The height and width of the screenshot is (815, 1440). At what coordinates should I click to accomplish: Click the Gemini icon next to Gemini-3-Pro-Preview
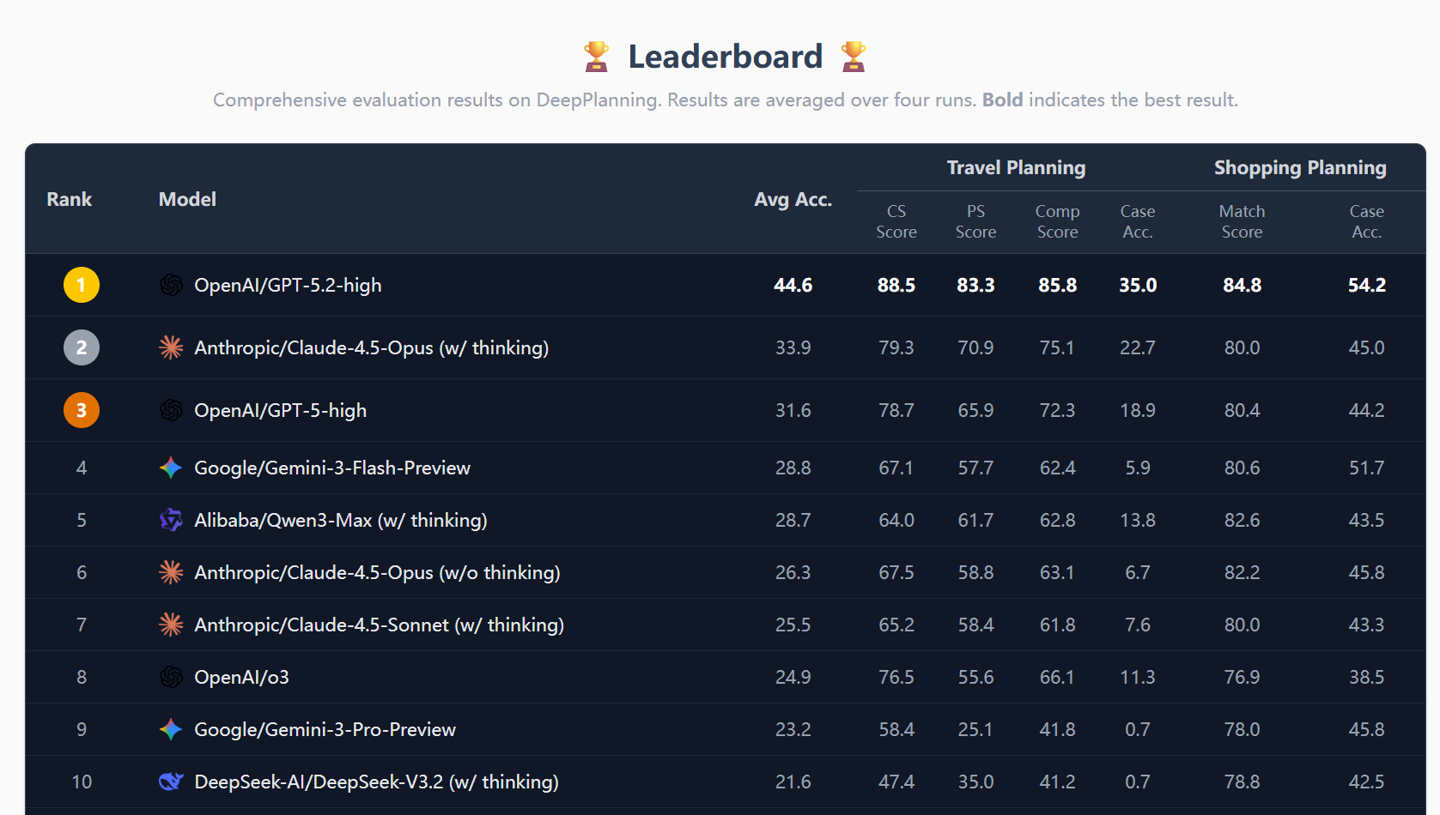[x=171, y=730]
